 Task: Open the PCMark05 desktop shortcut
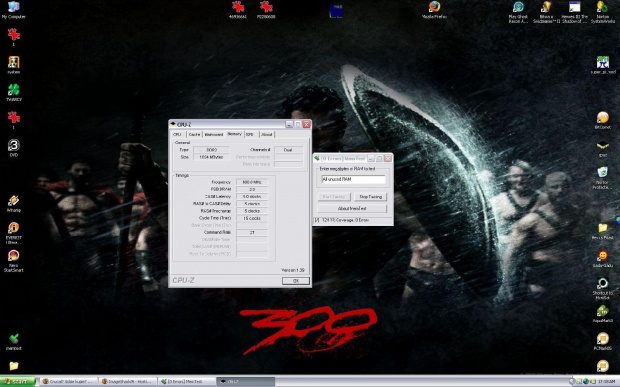click(603, 342)
